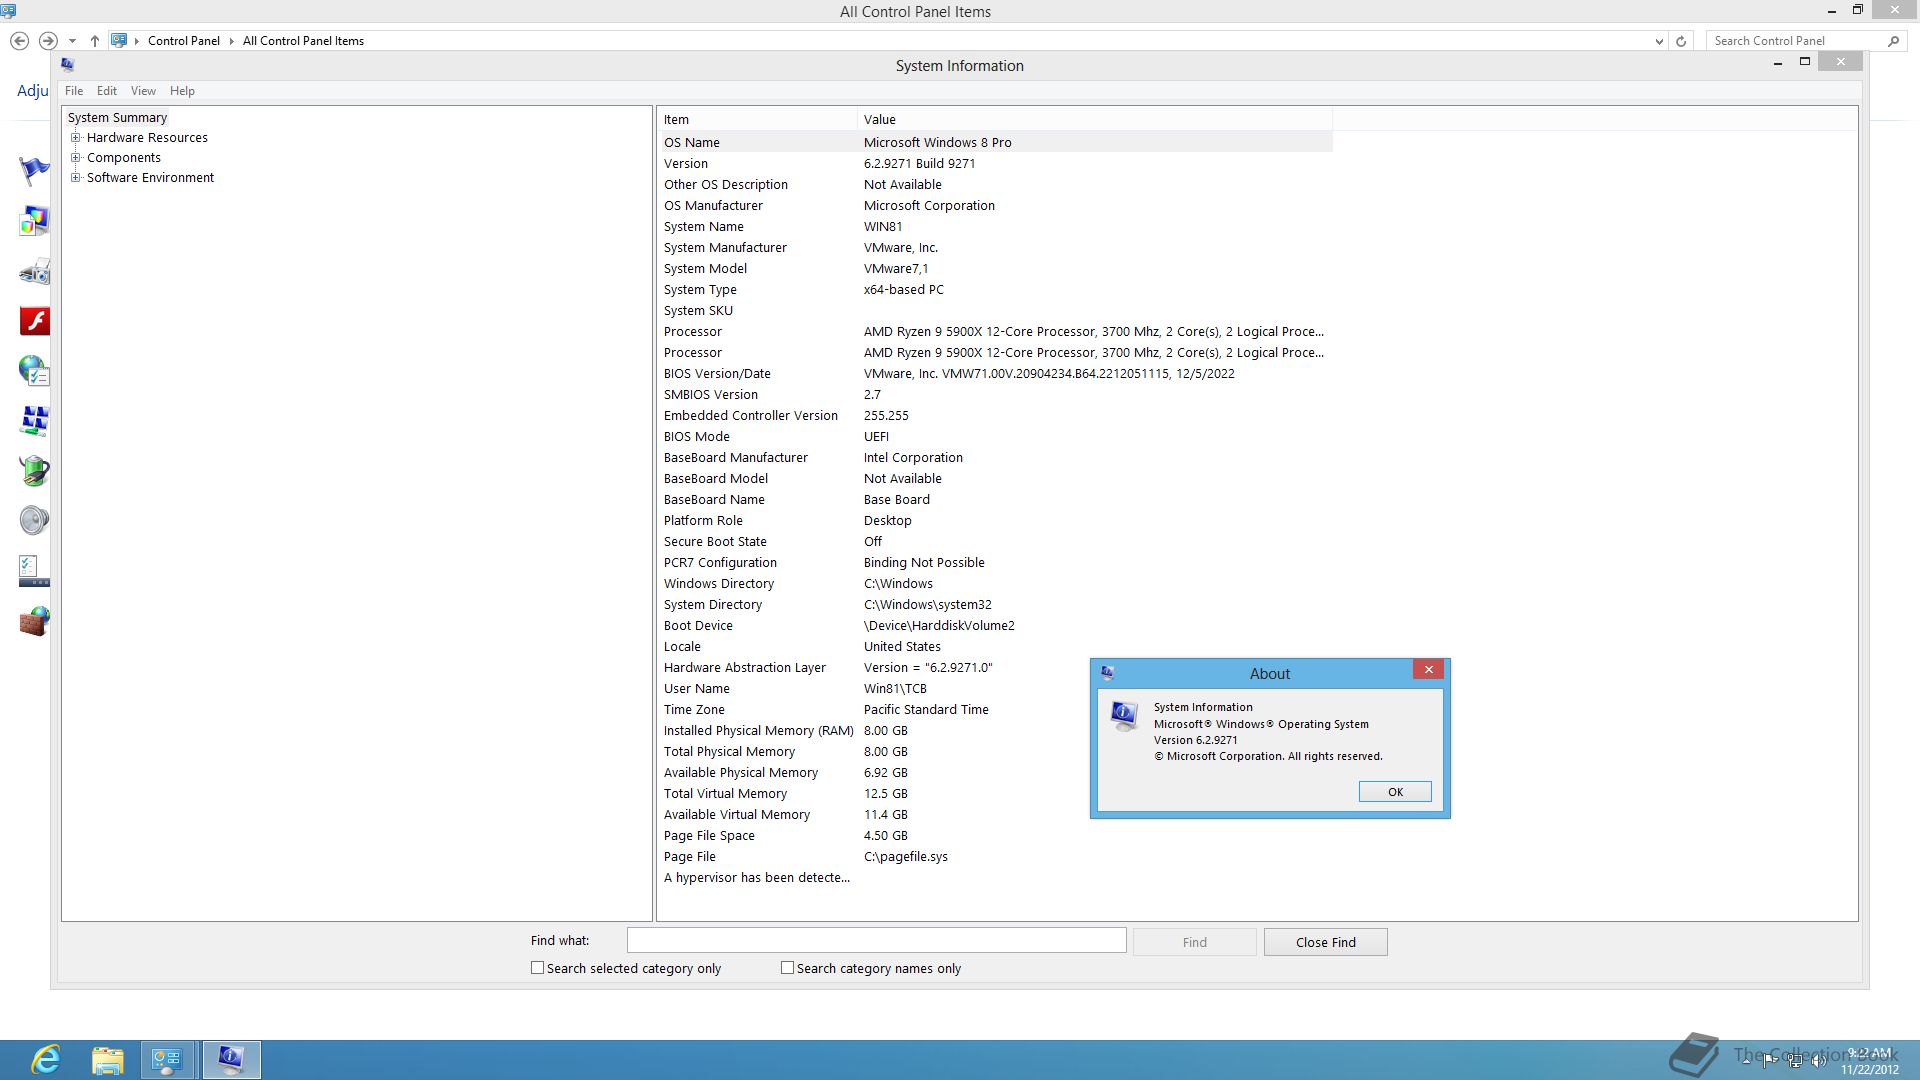The image size is (1920, 1080).
Task: Open Internet Options globe-checklist icon
Action: click(34, 371)
